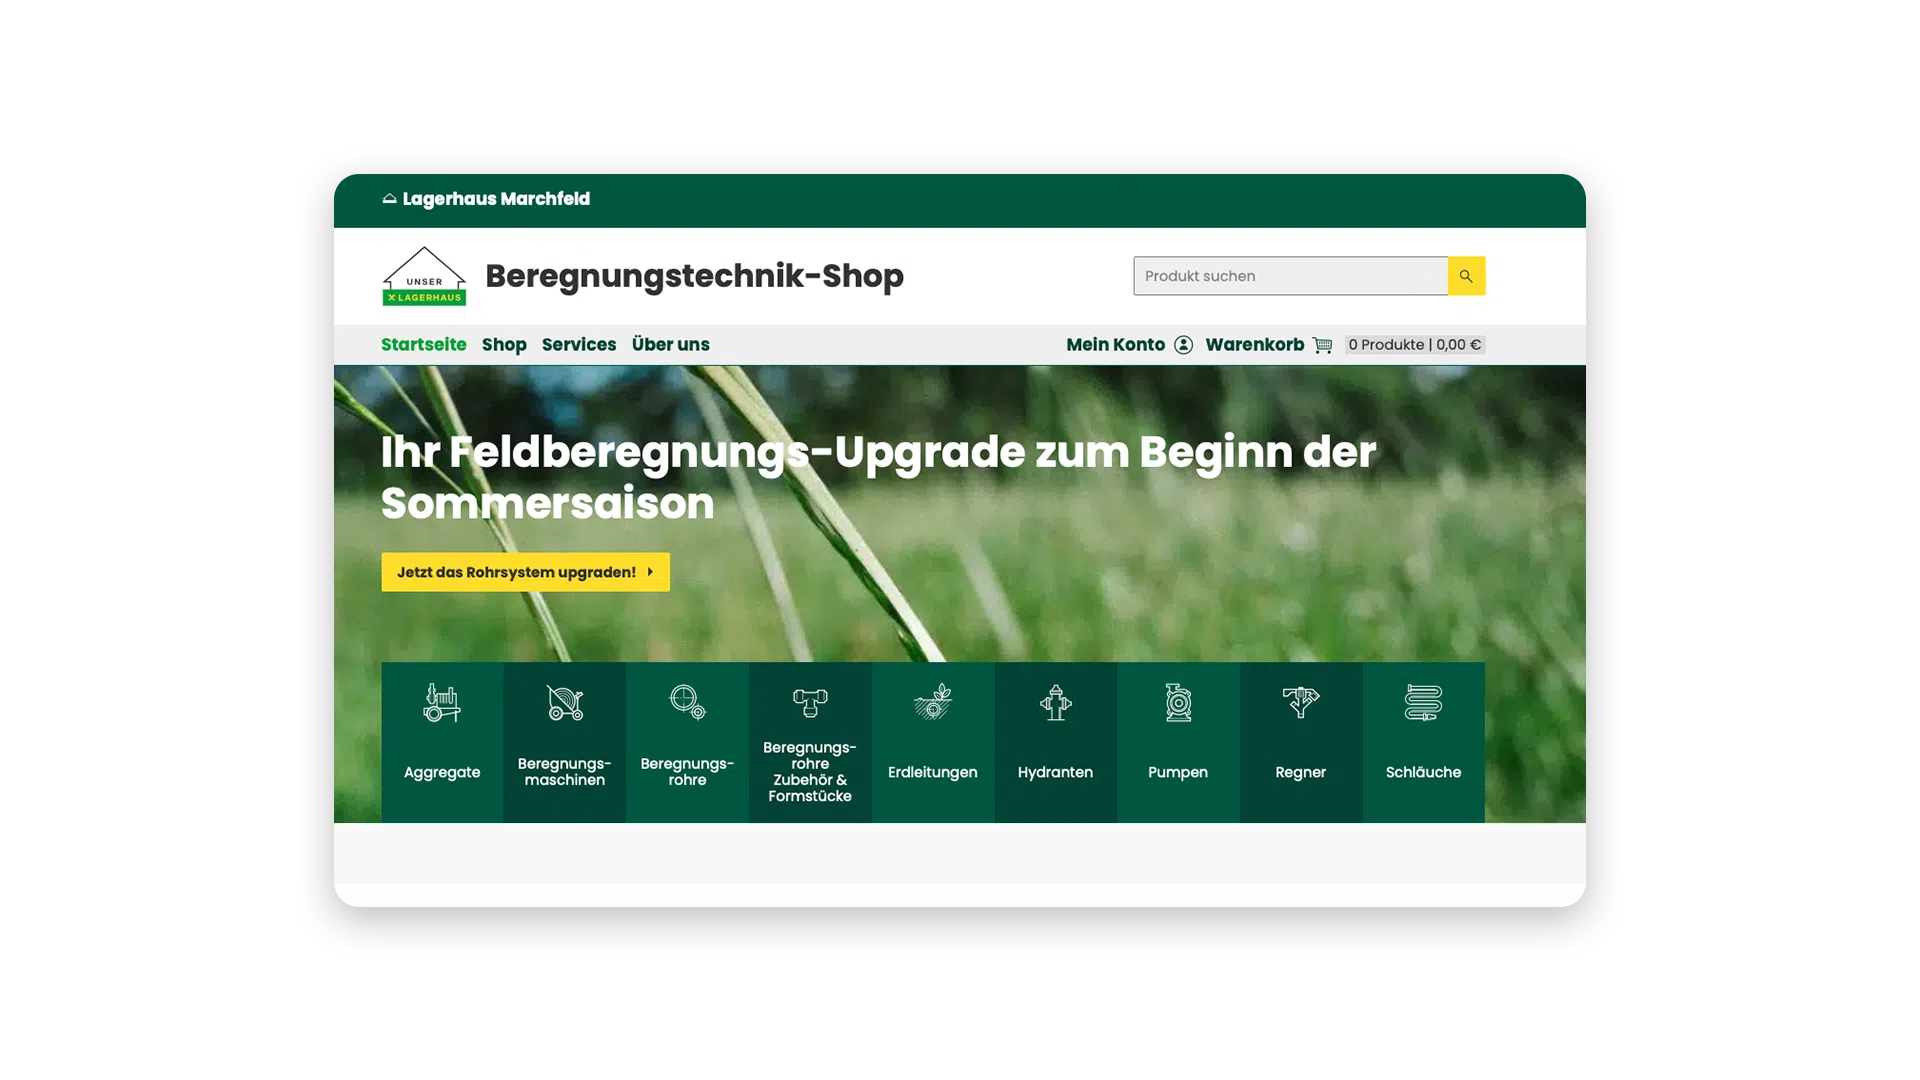Screen dimensions: 1920x1080
Task: Click the Mein Konto user icon
Action: (1183, 345)
